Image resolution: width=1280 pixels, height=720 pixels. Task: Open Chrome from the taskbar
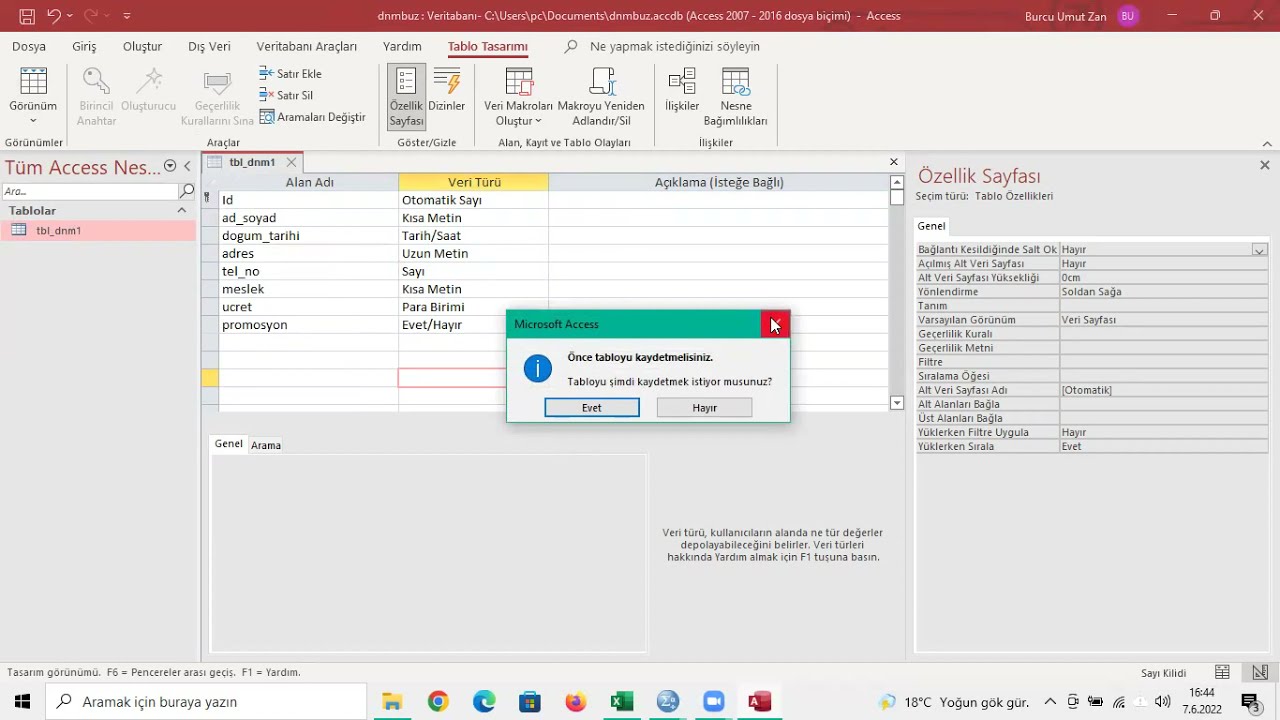(438, 702)
